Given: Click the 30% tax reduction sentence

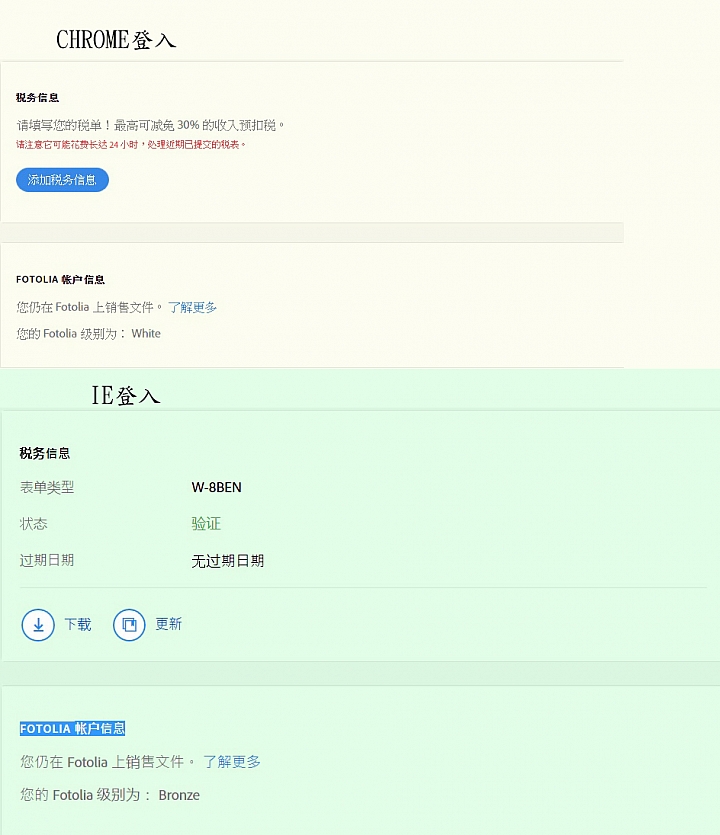Looking at the screenshot, I should pos(150,125).
